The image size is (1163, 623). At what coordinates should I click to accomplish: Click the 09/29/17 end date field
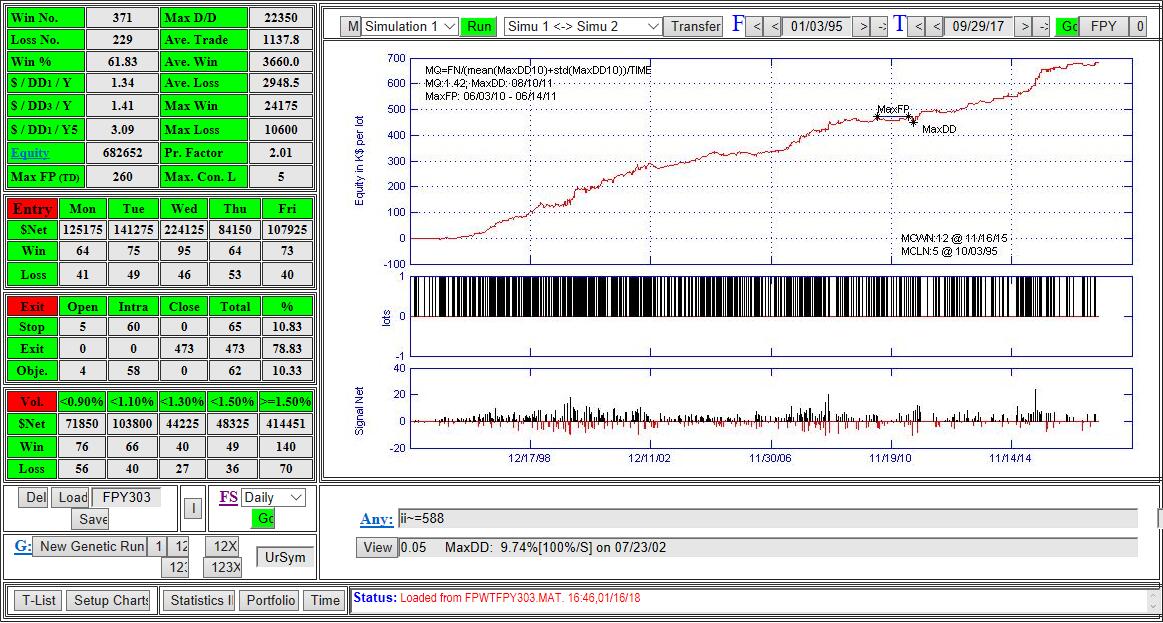pyautogui.click(x=978, y=27)
